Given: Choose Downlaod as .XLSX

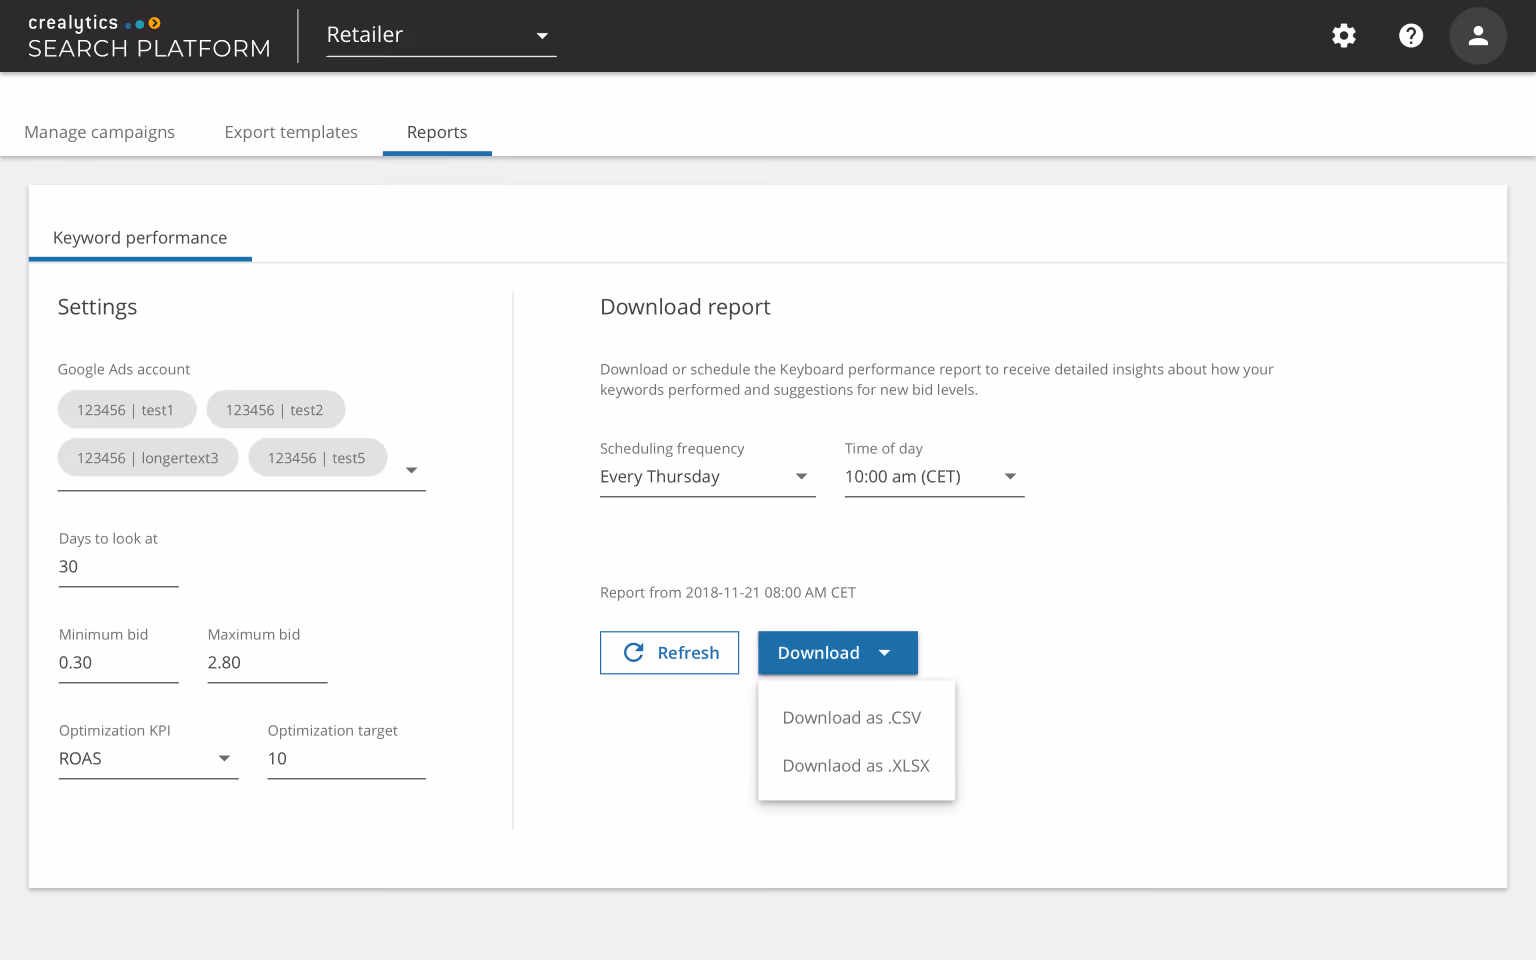Looking at the screenshot, I should point(857,766).
